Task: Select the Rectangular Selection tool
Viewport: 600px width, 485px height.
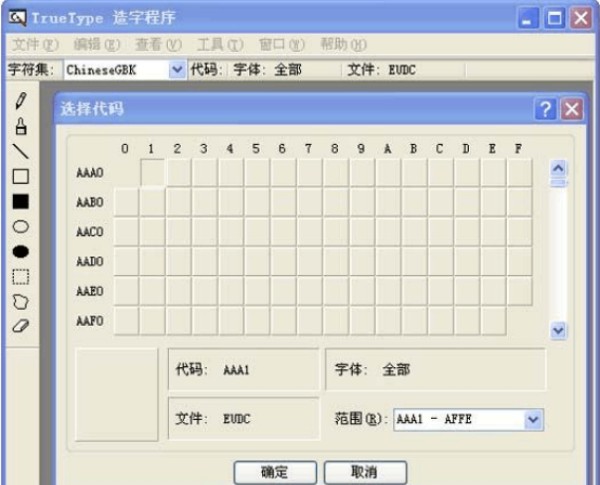Action: 21,277
